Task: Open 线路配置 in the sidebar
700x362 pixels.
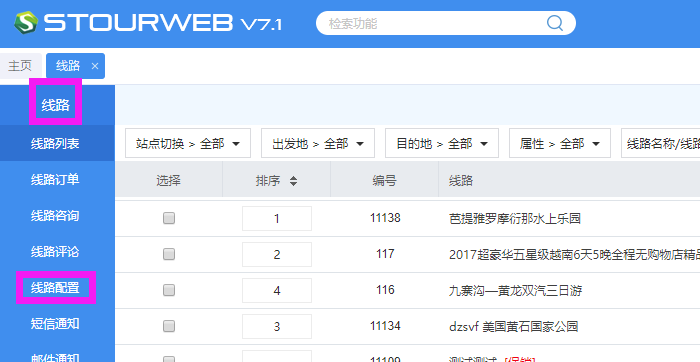Action: [x=55, y=287]
